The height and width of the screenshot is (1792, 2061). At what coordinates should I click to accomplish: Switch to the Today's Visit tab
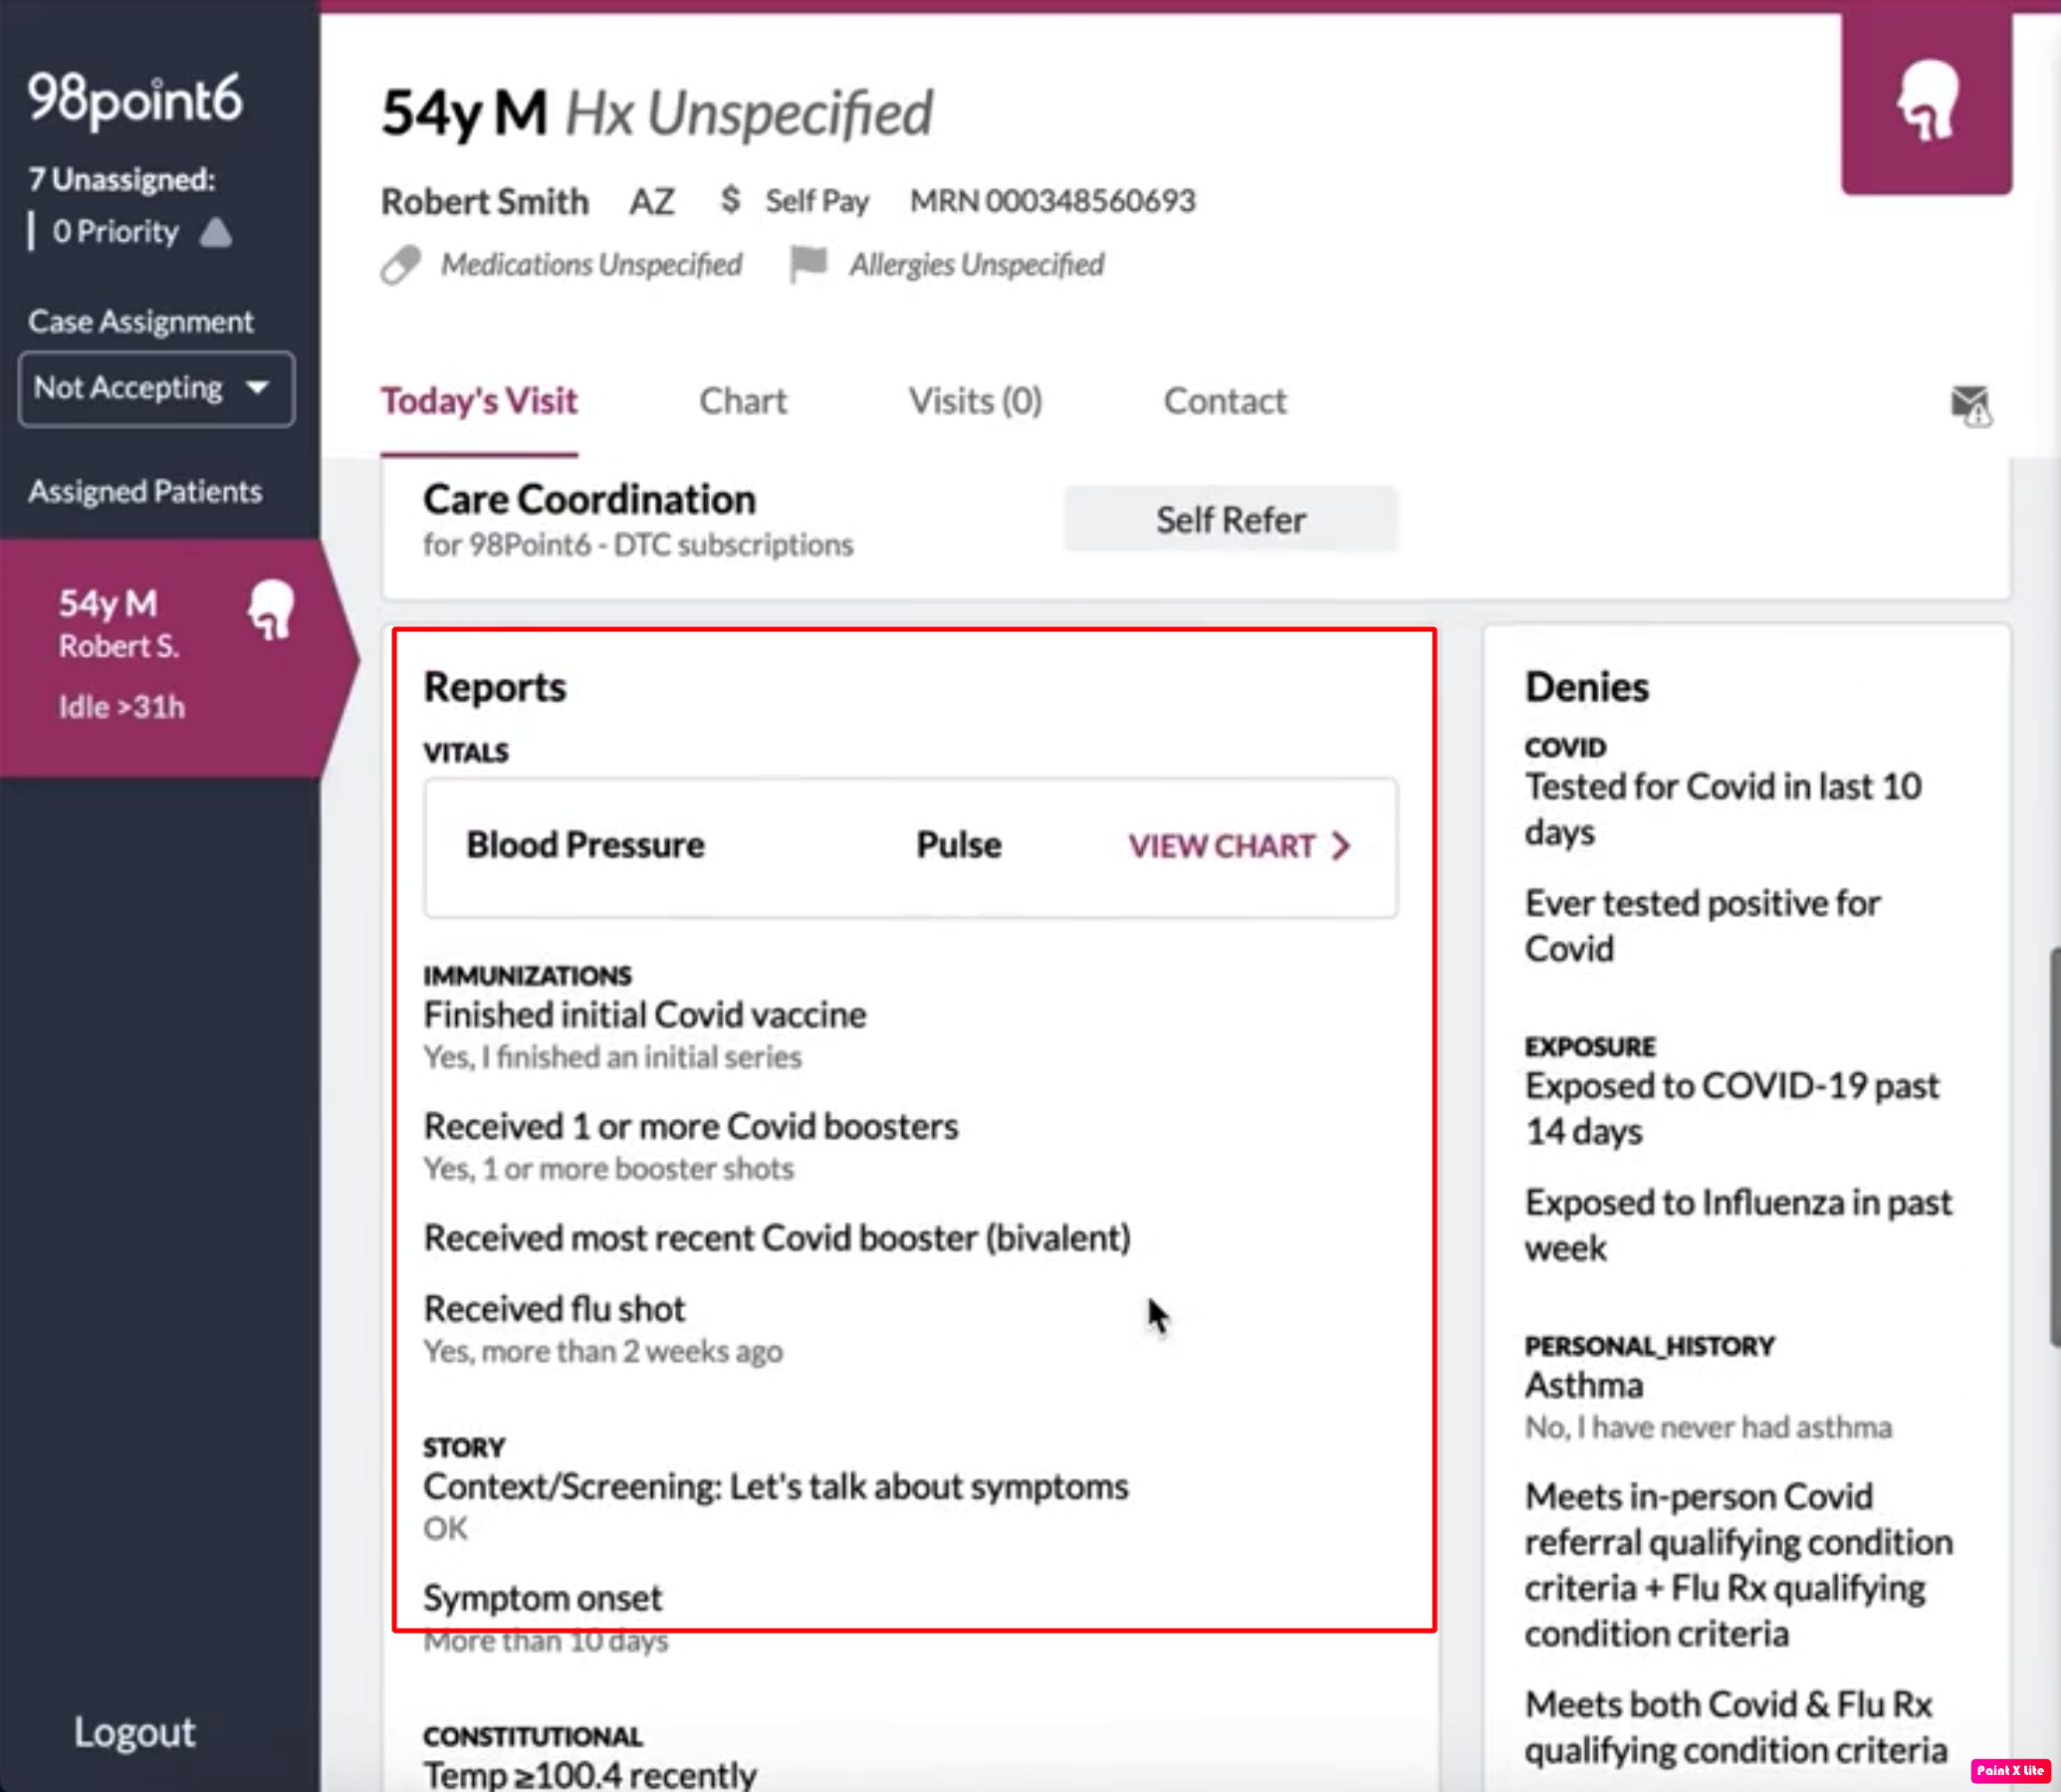(x=479, y=401)
